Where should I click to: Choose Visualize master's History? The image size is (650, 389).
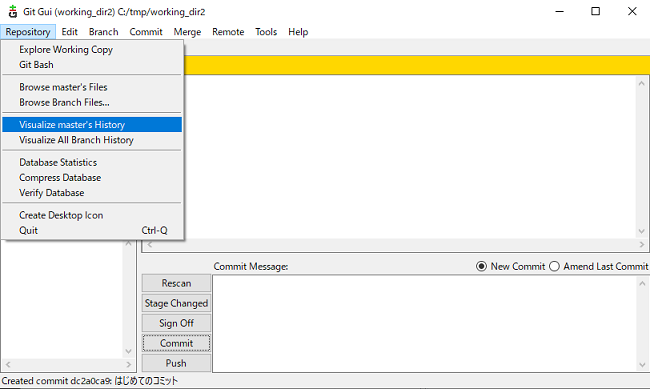point(92,124)
